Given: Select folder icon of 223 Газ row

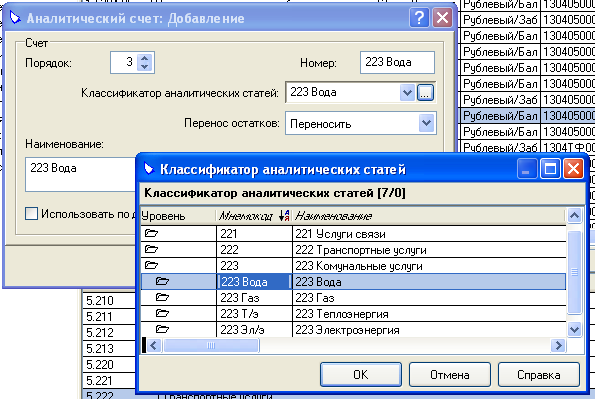Looking at the screenshot, I should point(162,297).
